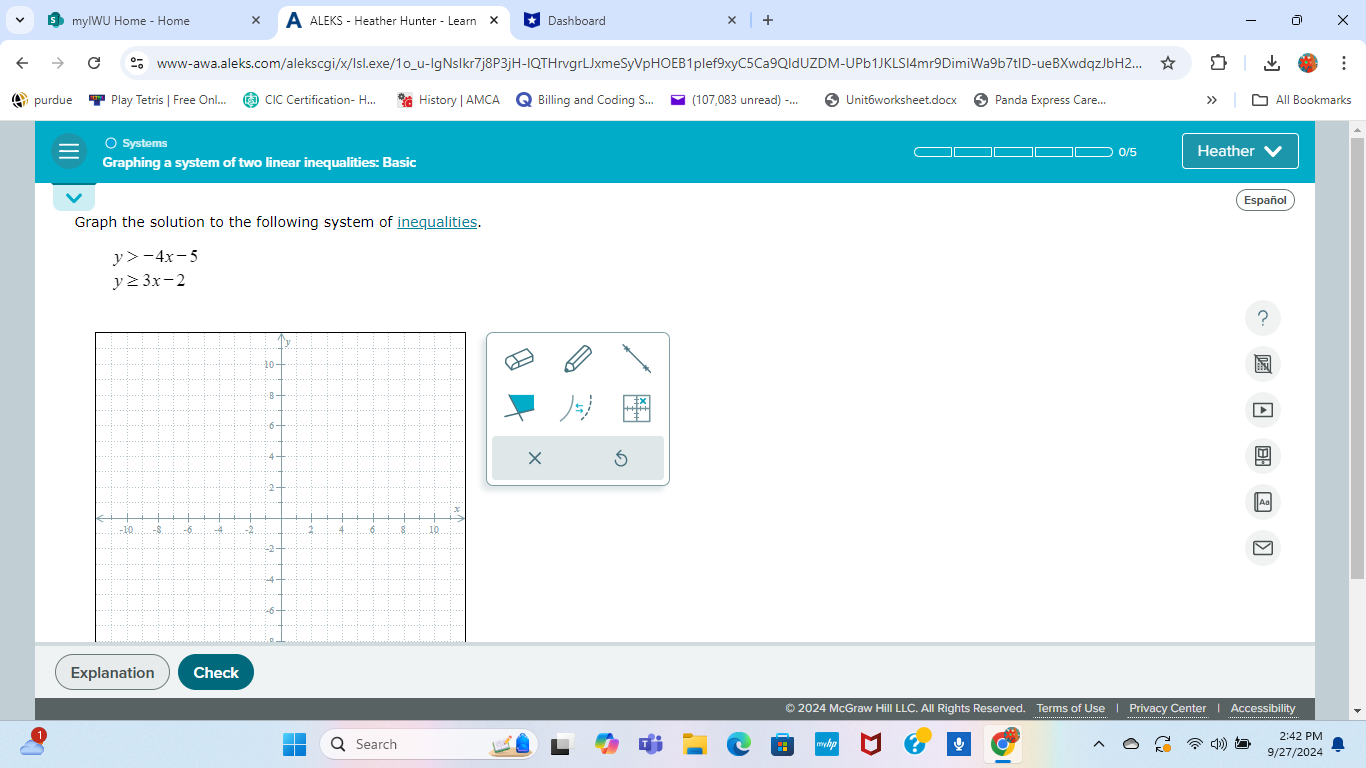Collapse the question panel chevron
This screenshot has width=1366, height=768.
pos(74,197)
